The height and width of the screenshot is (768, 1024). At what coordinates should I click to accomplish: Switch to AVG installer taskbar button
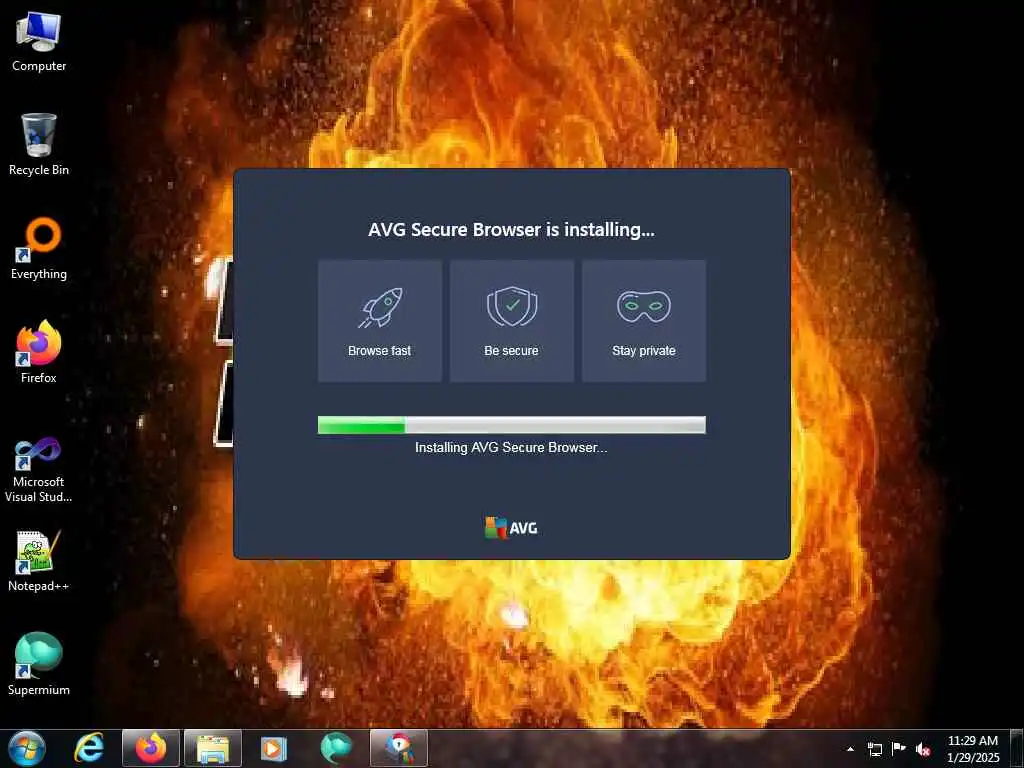(399, 748)
